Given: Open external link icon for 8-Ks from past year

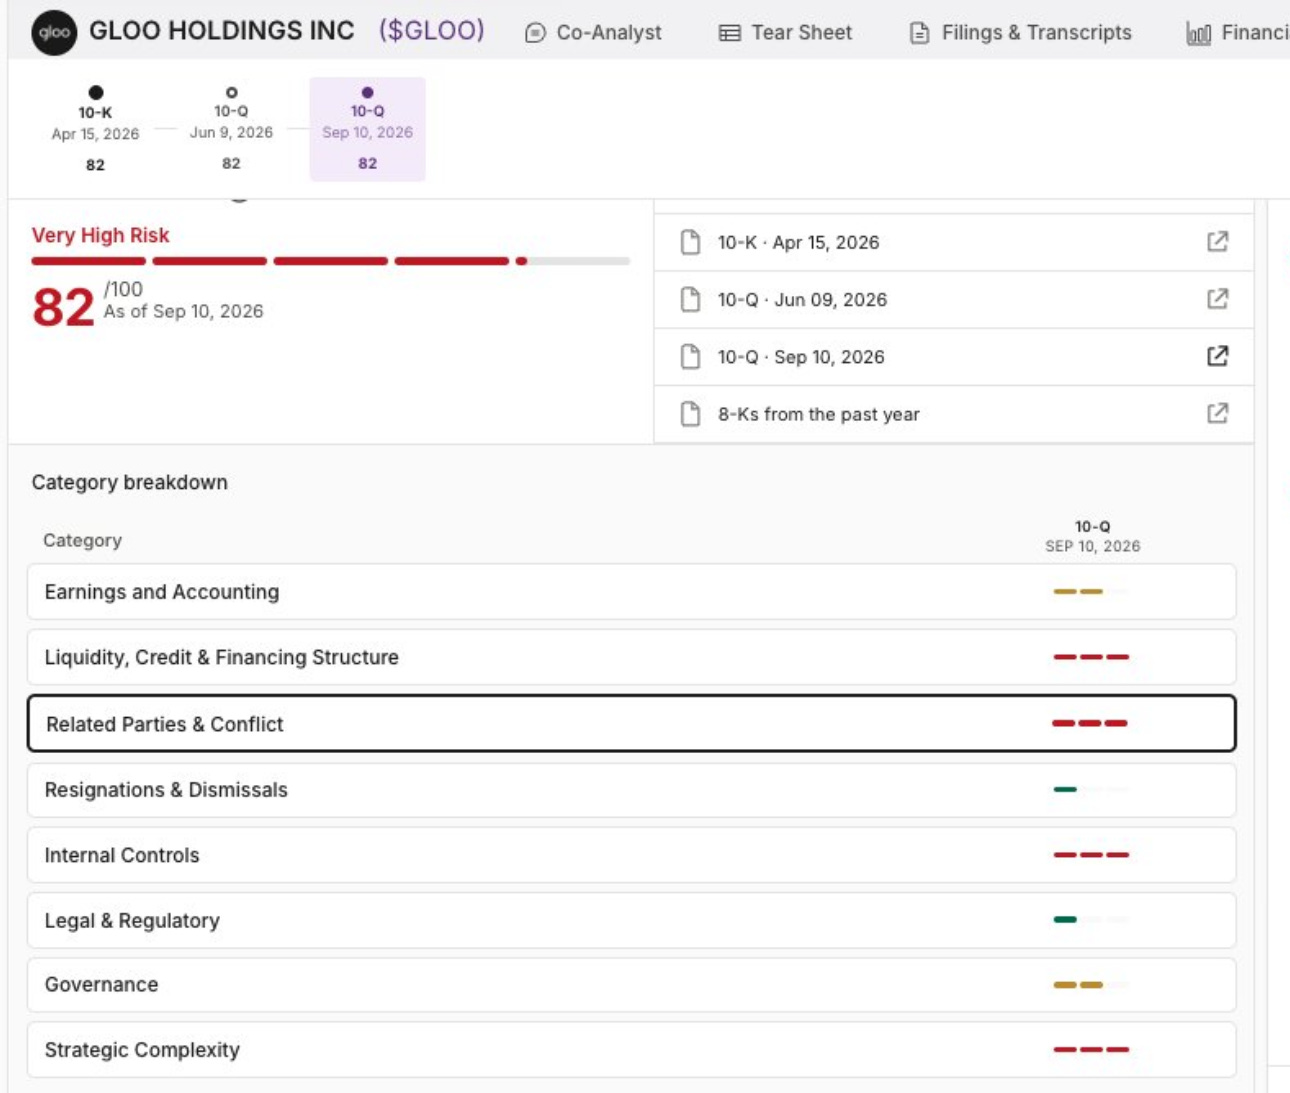Looking at the screenshot, I should click(1217, 413).
